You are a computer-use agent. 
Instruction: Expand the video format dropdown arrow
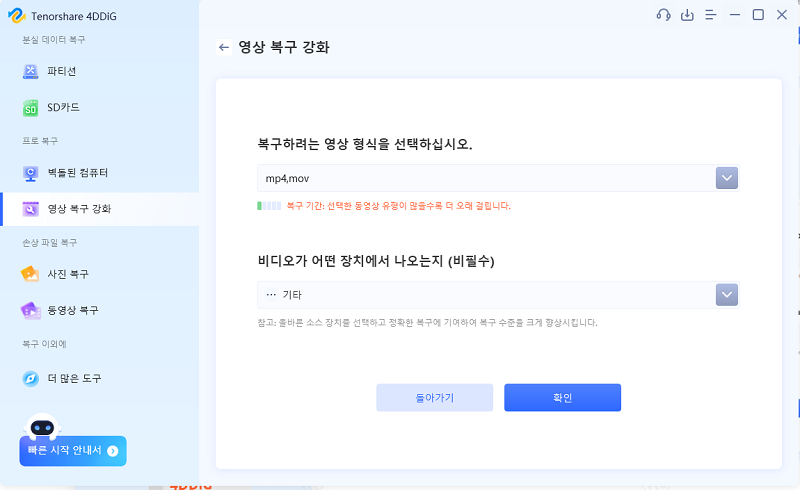pos(727,178)
